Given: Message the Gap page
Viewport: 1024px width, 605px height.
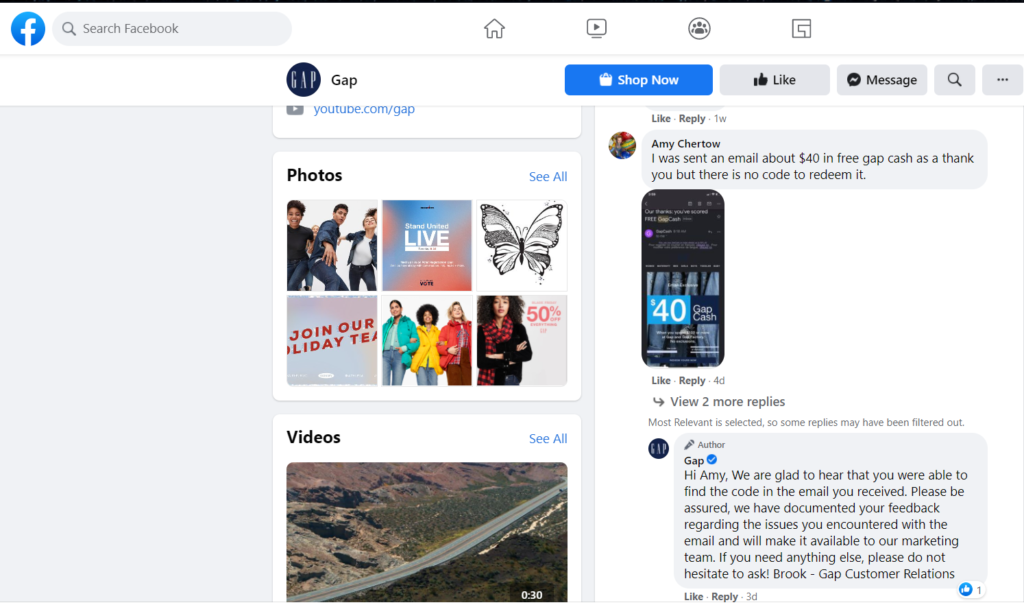Looking at the screenshot, I should coord(882,80).
